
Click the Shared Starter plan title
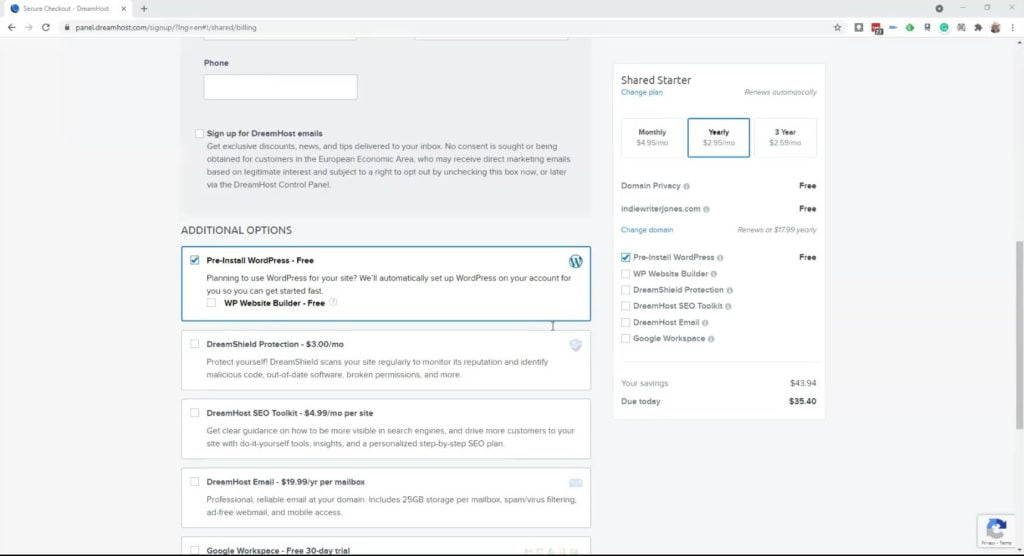(x=656, y=80)
